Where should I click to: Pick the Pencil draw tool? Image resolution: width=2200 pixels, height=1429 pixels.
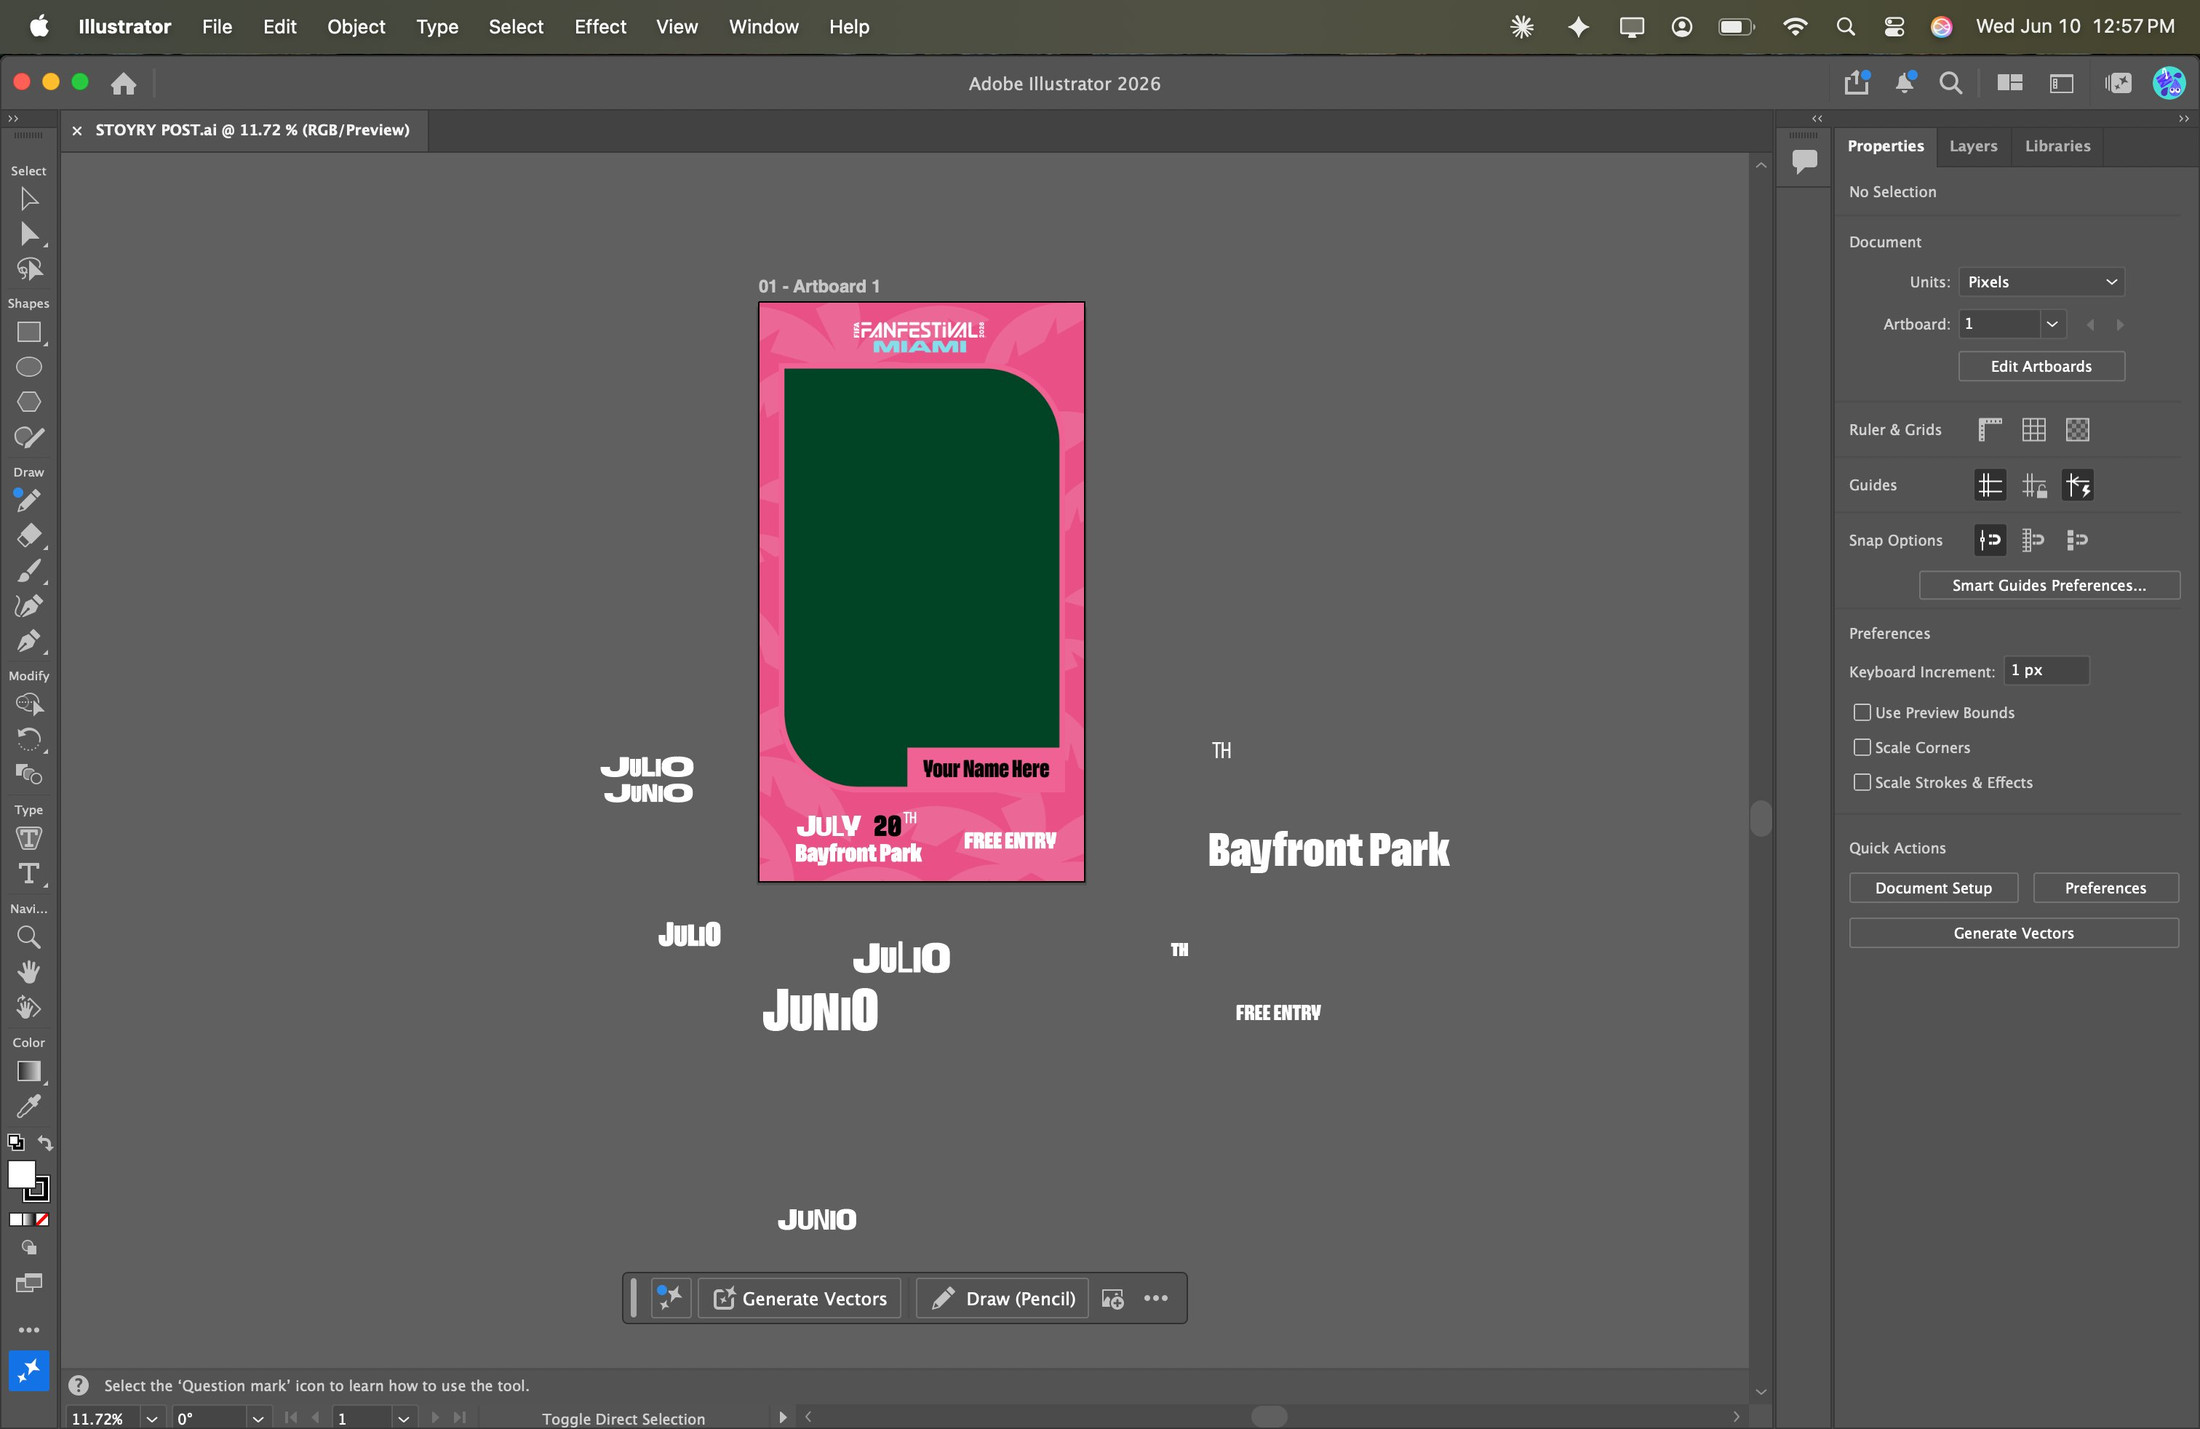(x=28, y=499)
